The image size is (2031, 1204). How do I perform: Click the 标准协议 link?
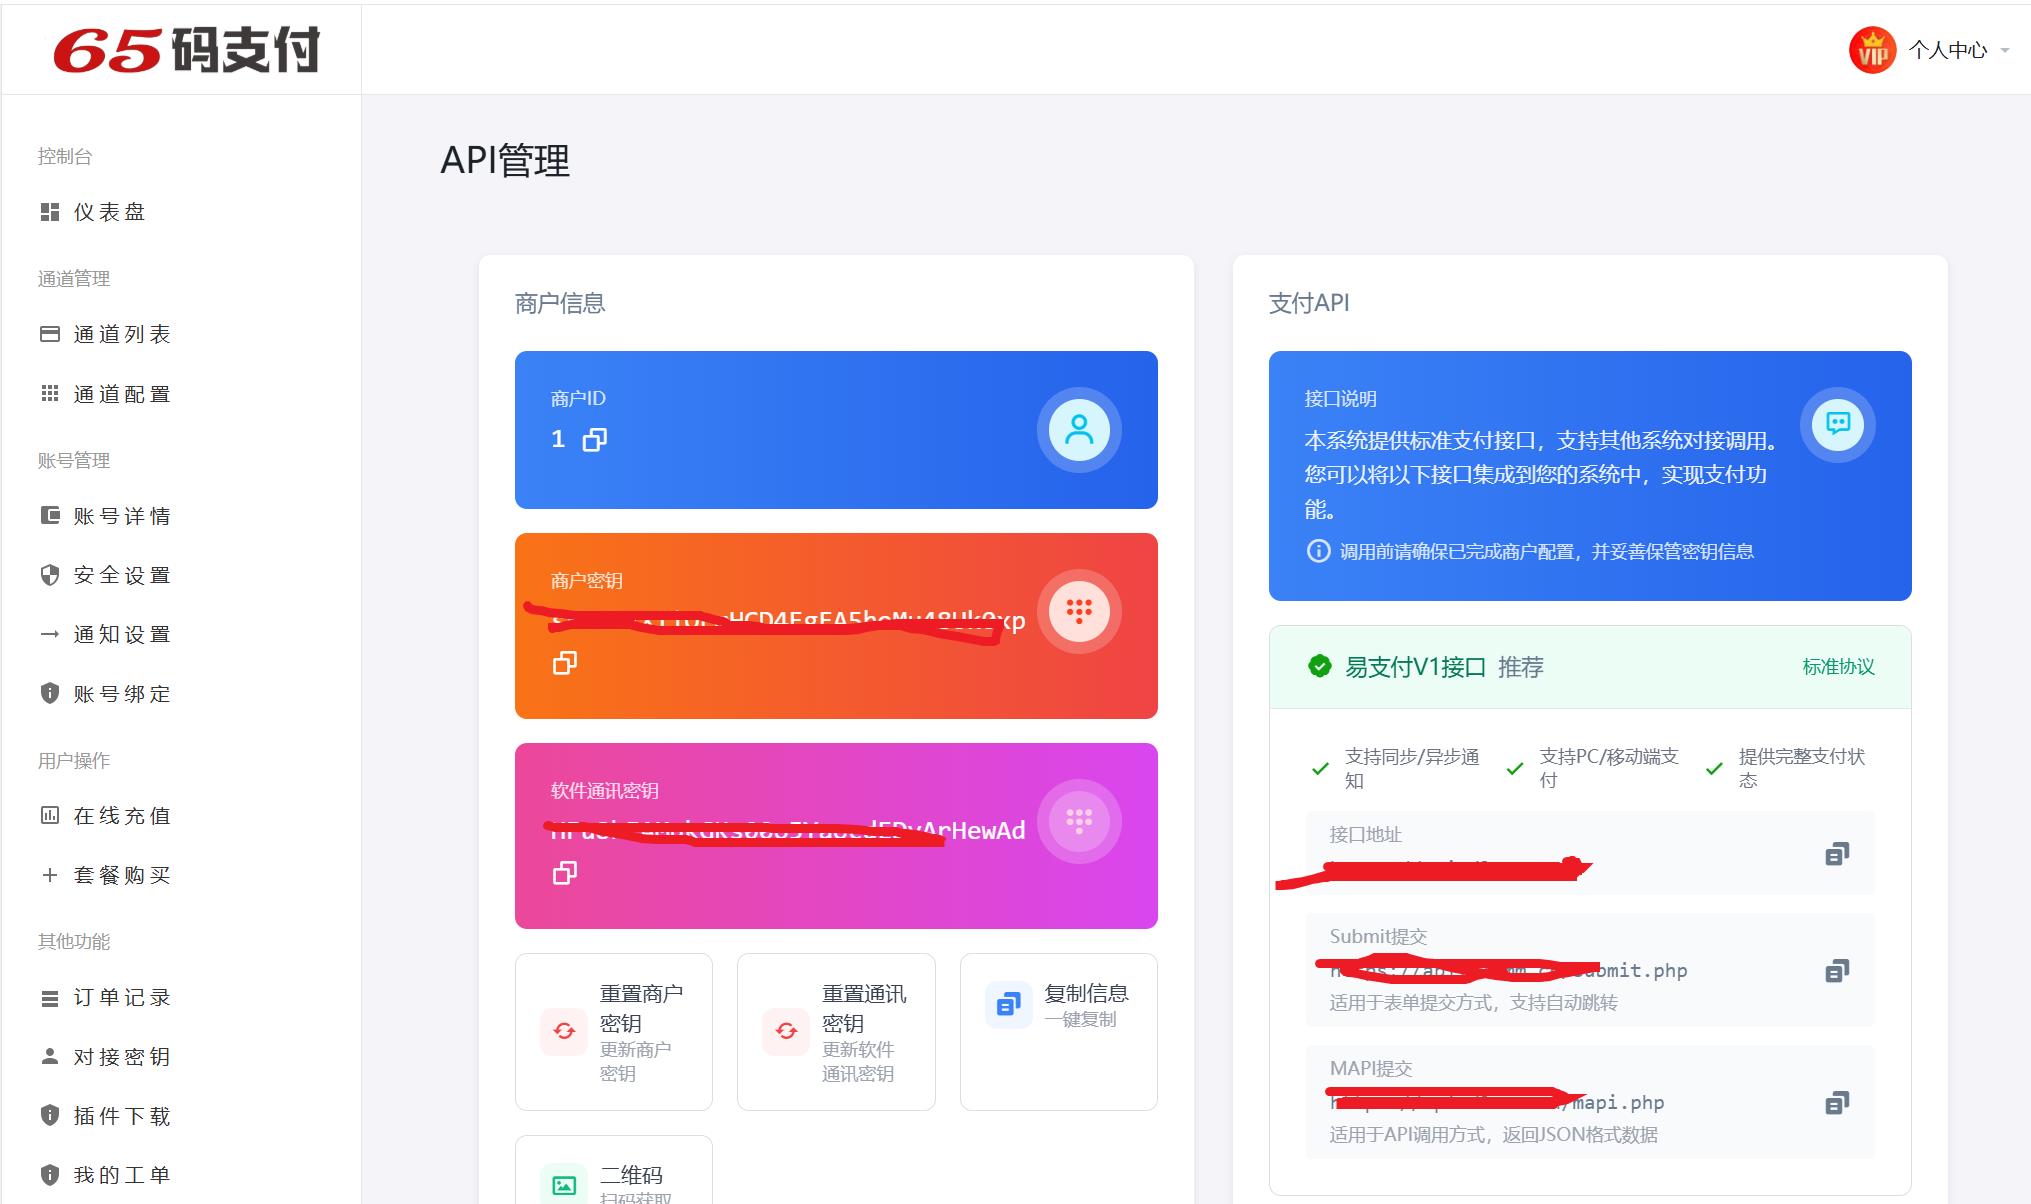pyautogui.click(x=1838, y=667)
